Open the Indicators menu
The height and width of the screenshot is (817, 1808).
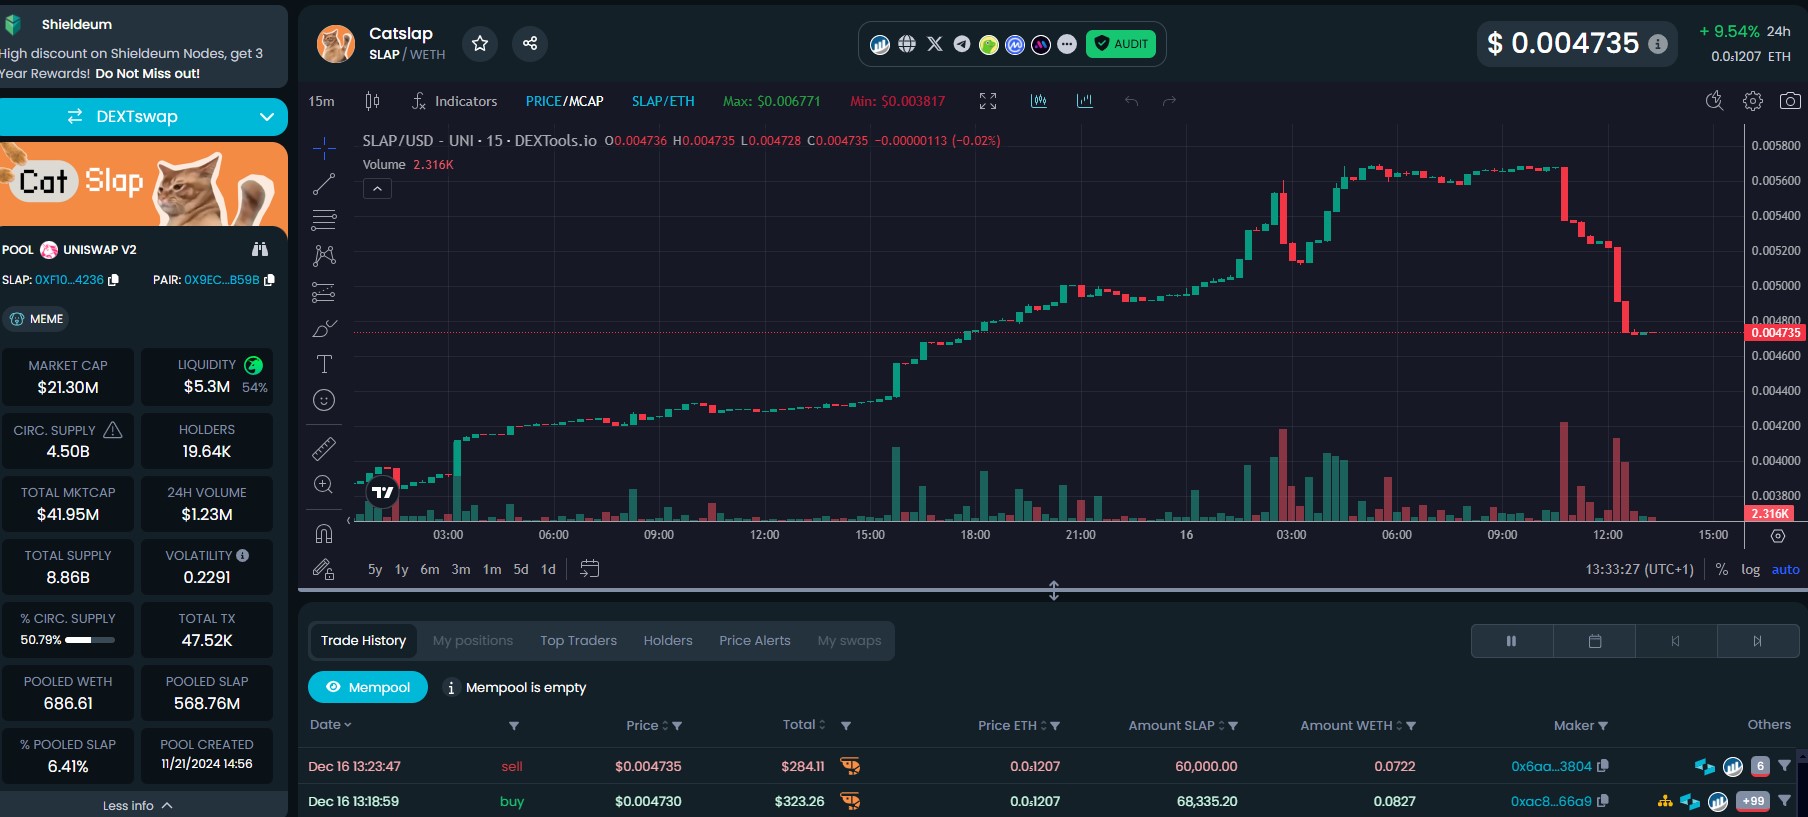click(454, 101)
